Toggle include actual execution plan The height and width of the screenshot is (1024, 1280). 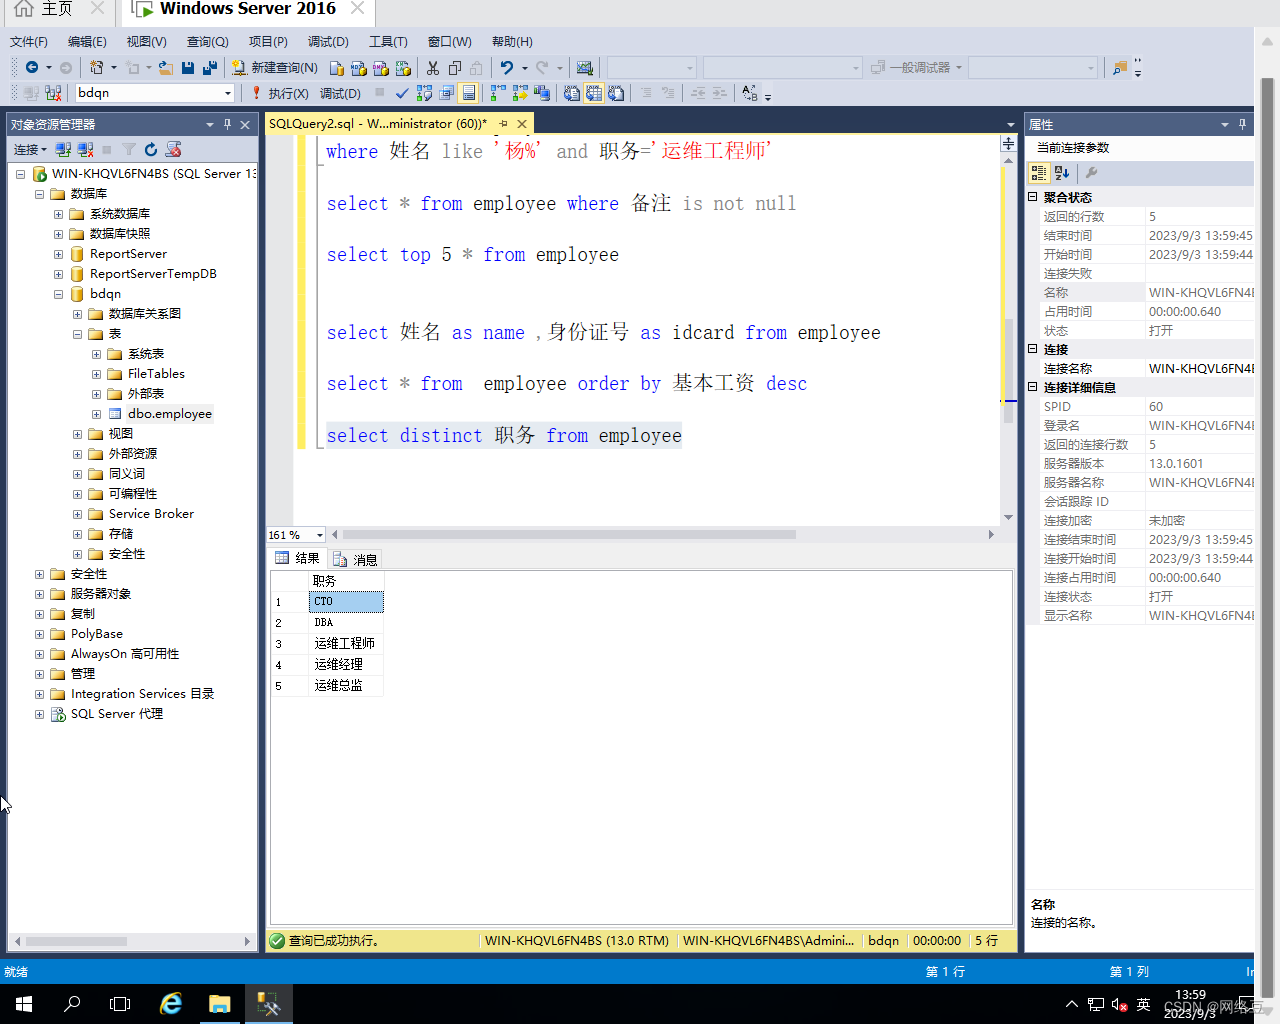click(x=498, y=93)
